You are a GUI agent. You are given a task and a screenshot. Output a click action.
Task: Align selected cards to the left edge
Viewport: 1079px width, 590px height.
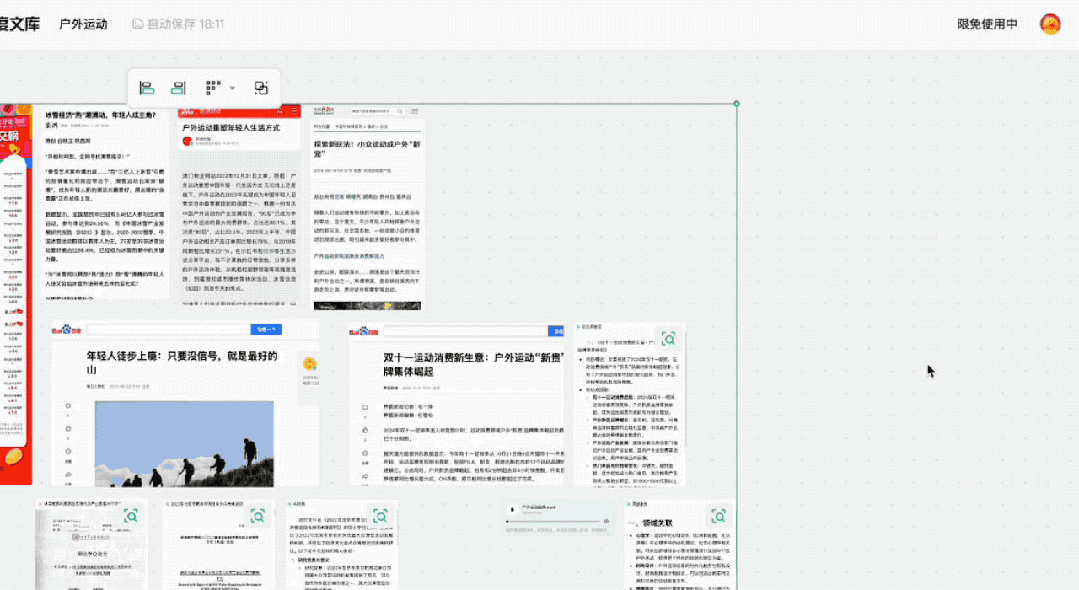(147, 88)
